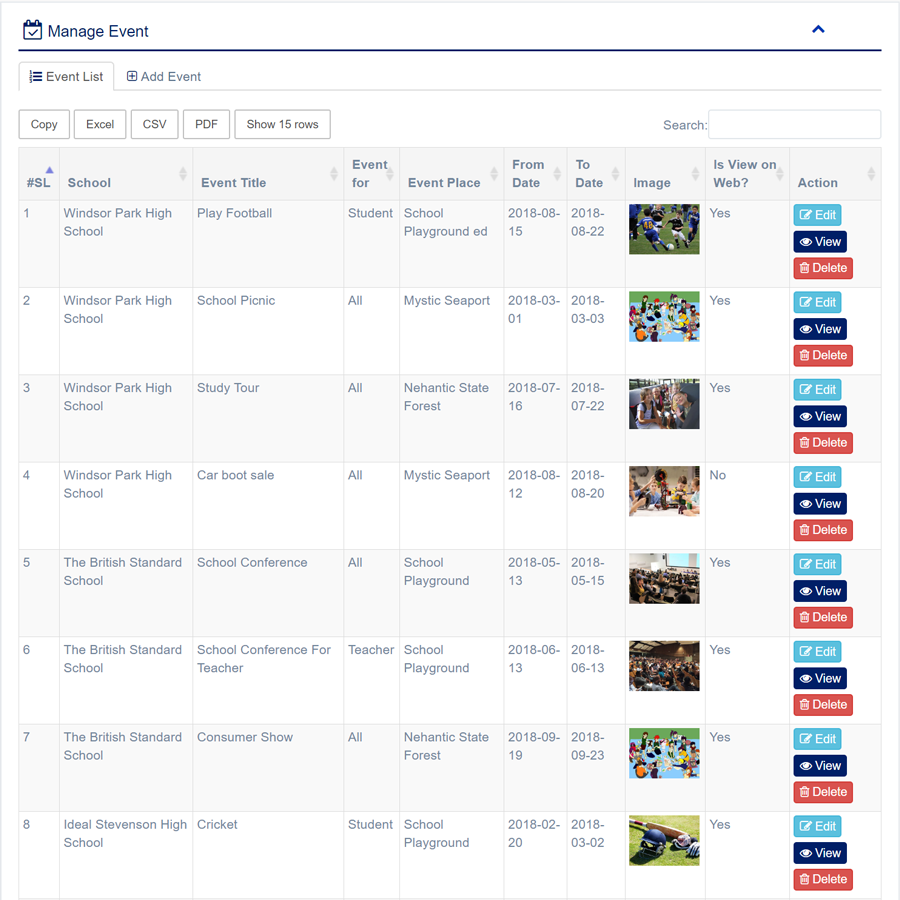Edit the School Conference event in row 5

(817, 564)
